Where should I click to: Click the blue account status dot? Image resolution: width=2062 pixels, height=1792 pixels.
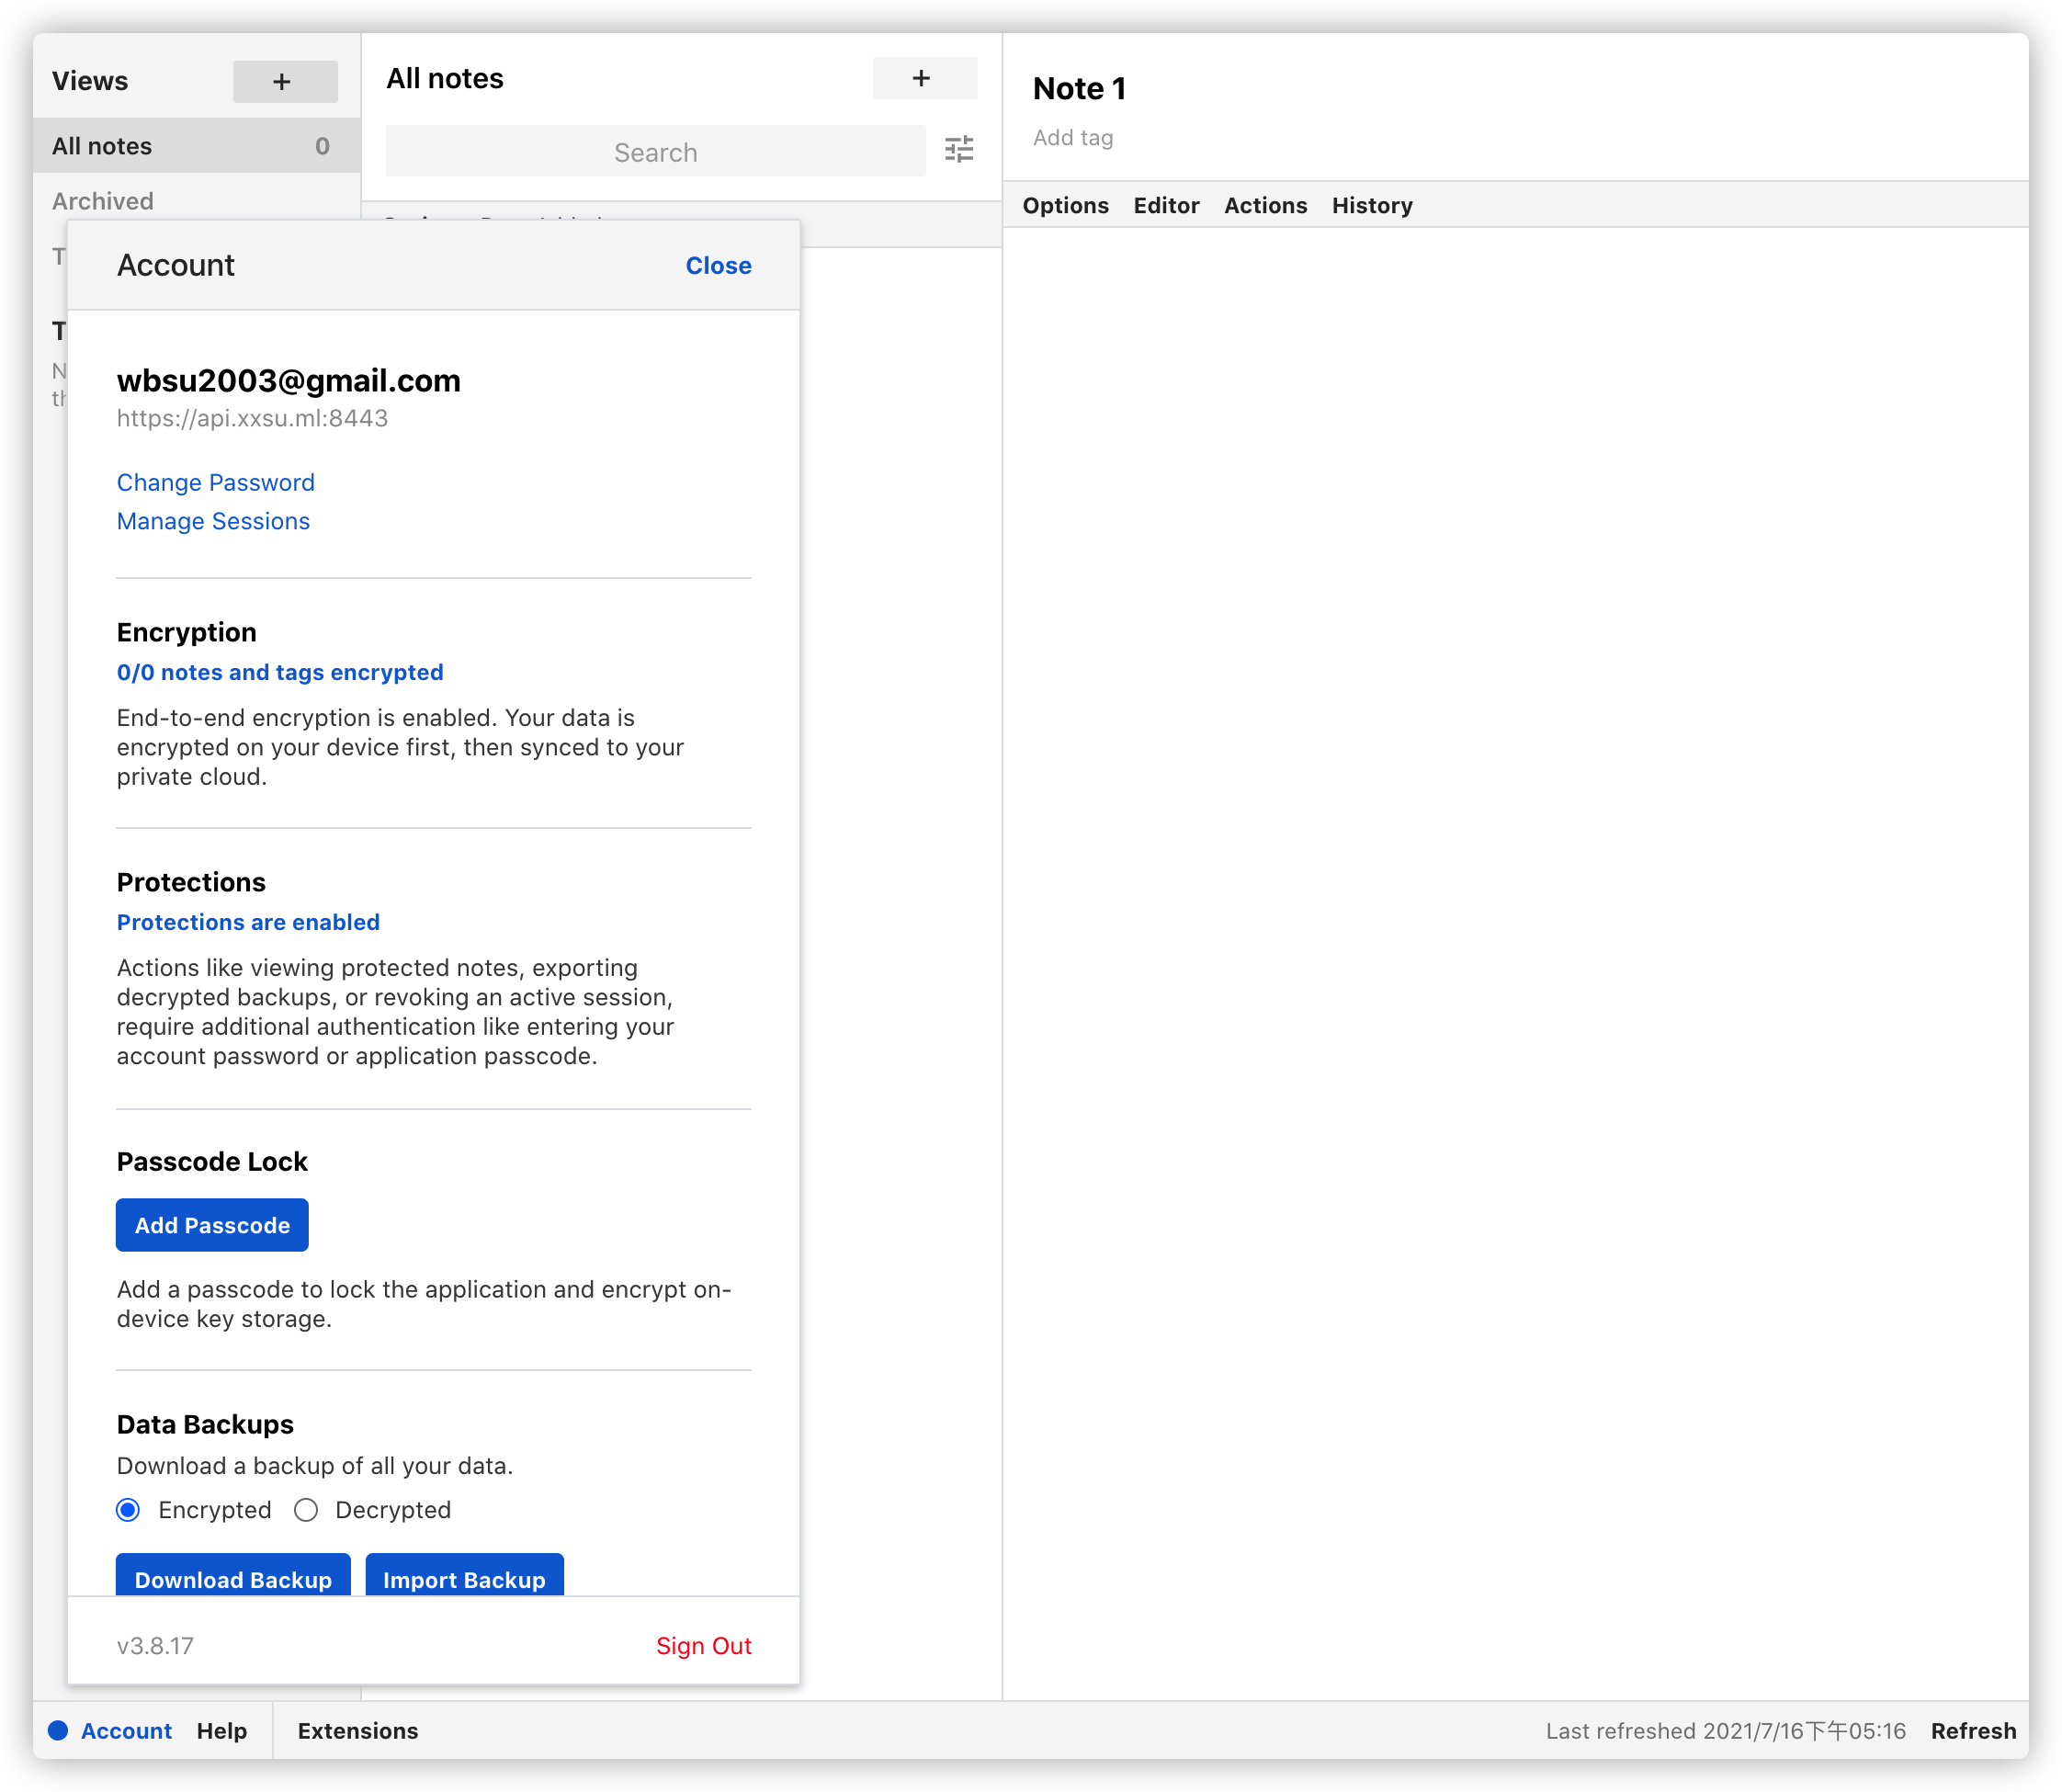click(58, 1730)
